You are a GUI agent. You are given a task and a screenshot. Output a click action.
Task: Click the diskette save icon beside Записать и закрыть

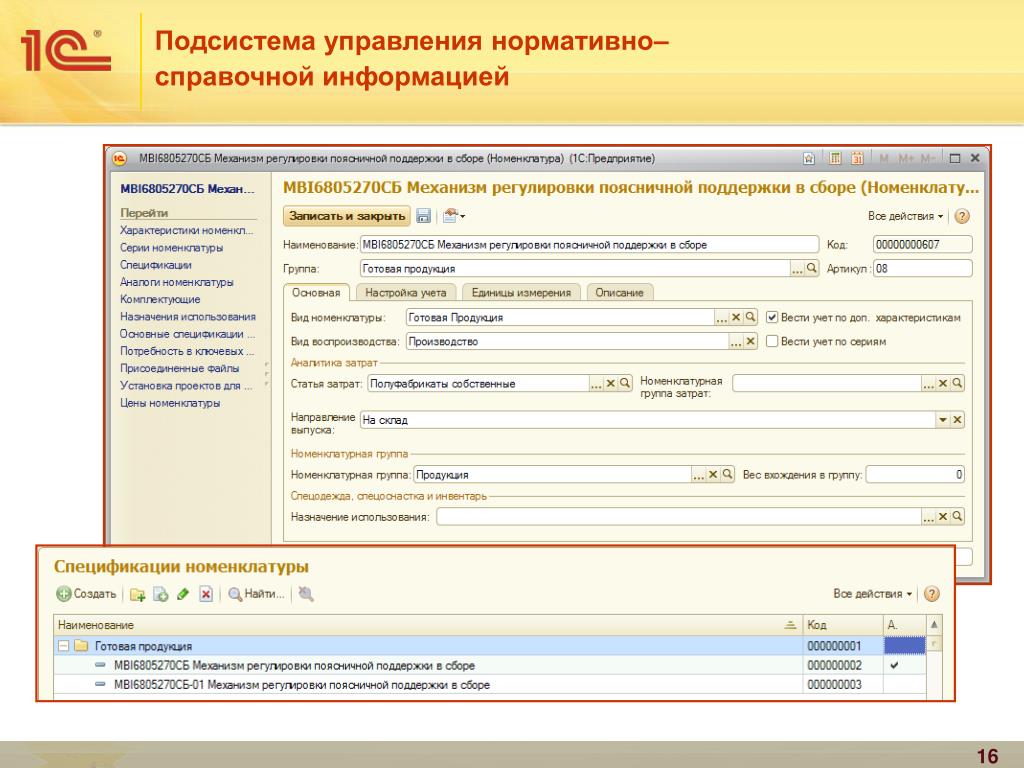[x=423, y=216]
